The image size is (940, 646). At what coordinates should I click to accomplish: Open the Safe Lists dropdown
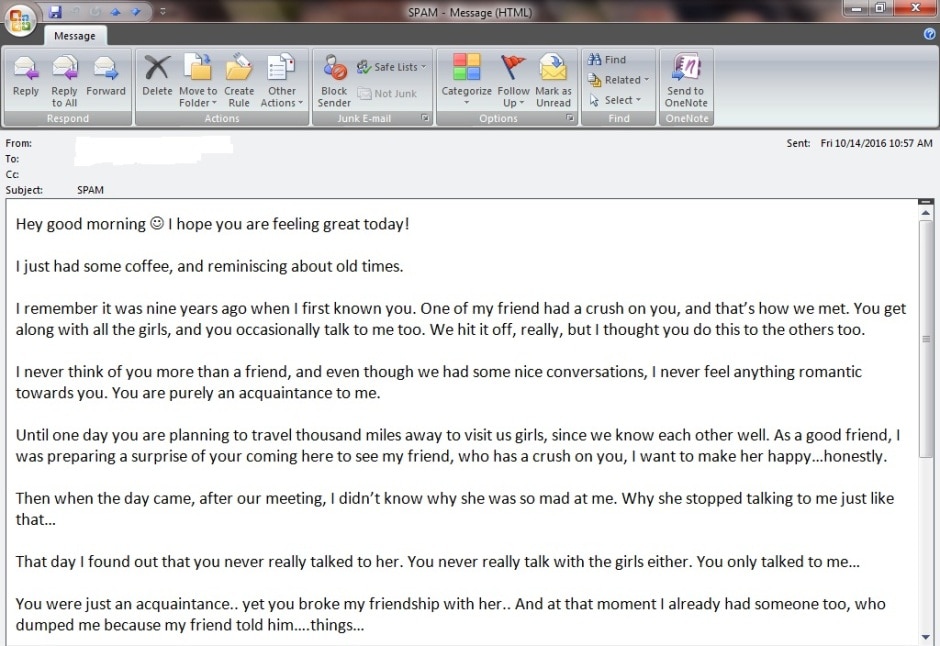(x=391, y=67)
